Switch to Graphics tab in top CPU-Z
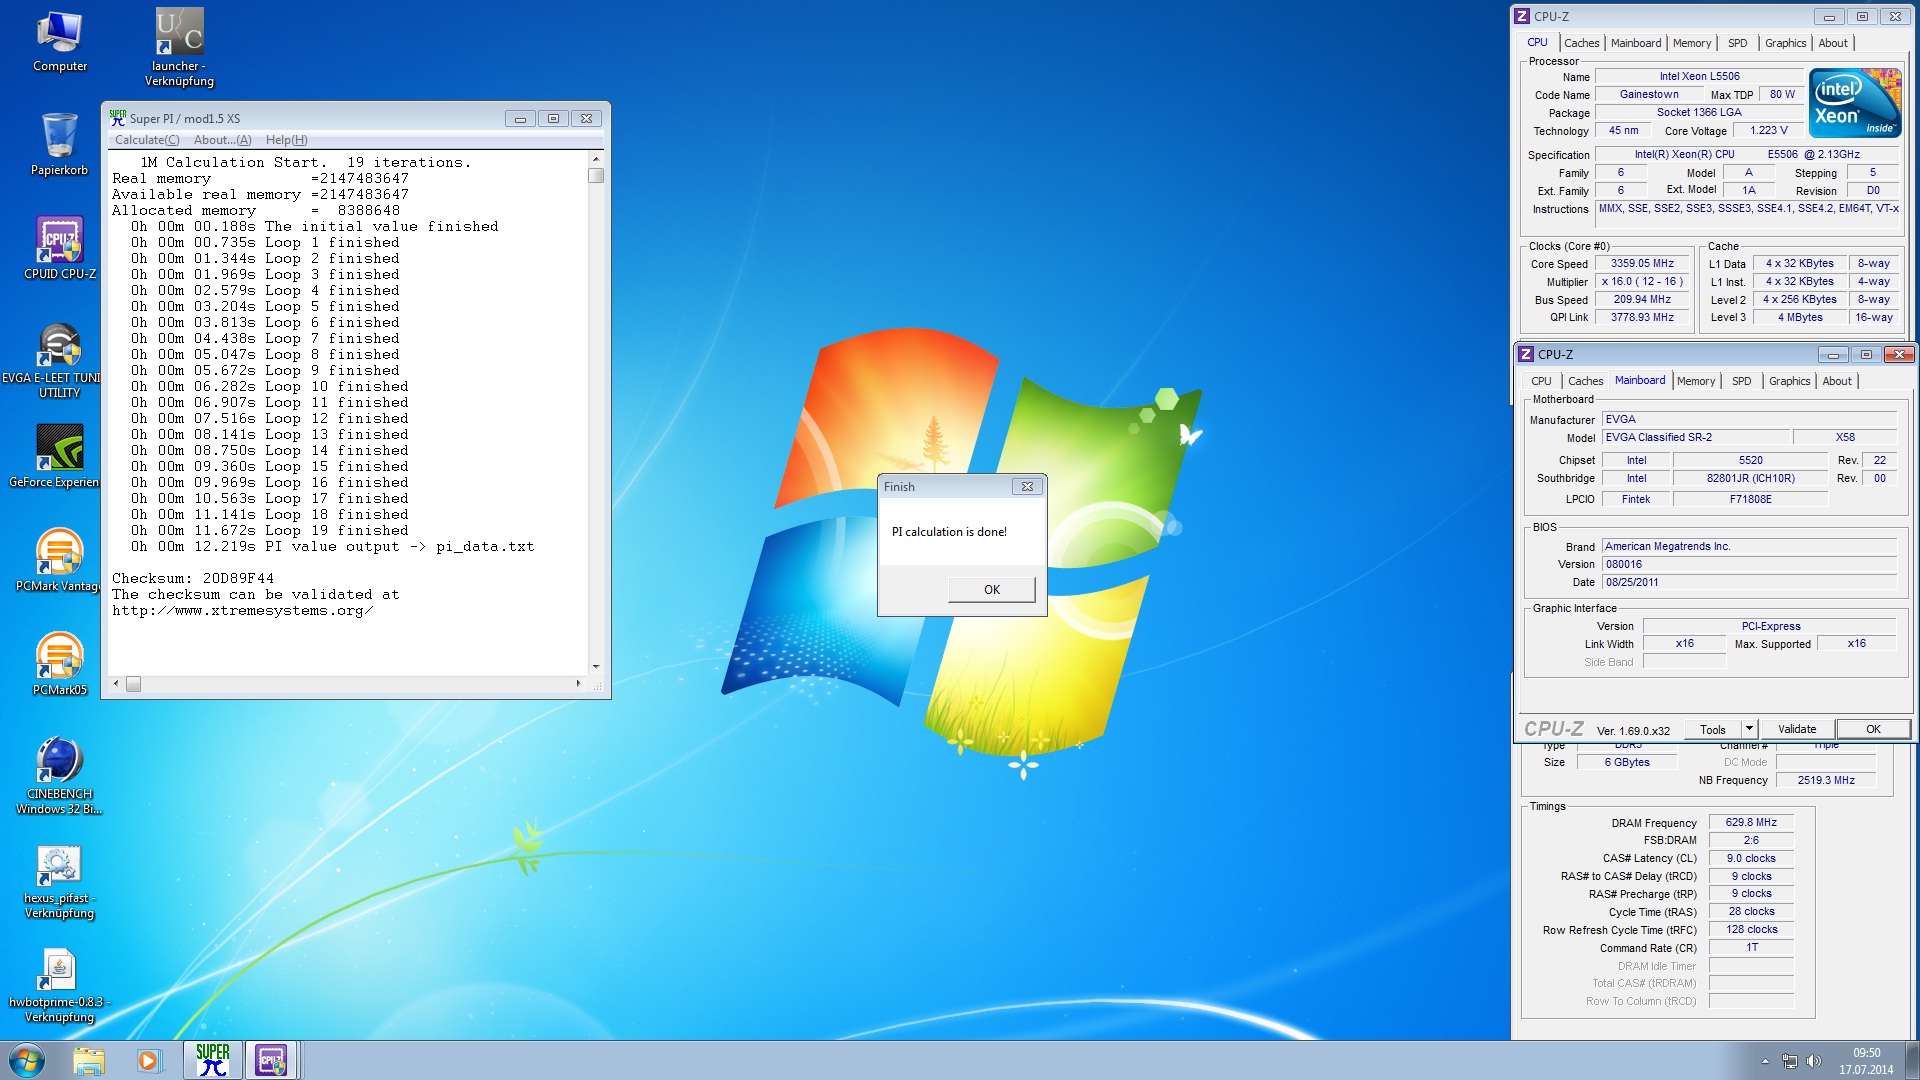 tap(1785, 43)
